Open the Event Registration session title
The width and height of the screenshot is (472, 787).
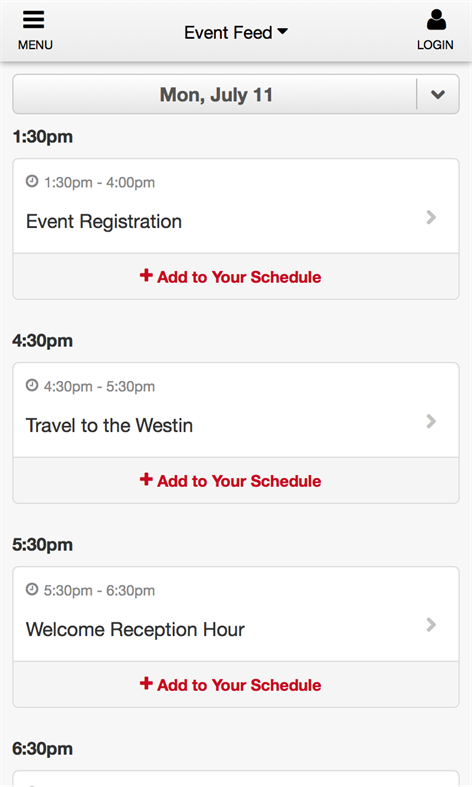pyautogui.click(x=104, y=221)
